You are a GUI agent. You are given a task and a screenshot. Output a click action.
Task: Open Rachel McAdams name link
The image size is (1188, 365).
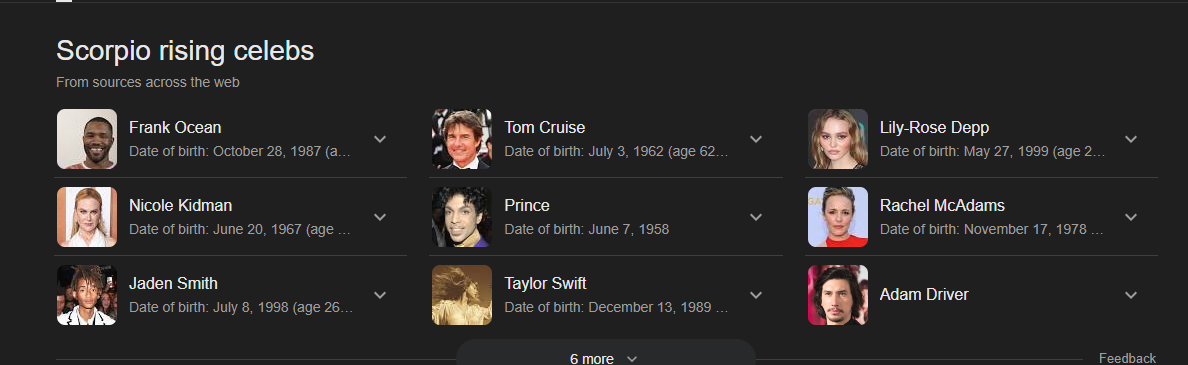click(942, 205)
